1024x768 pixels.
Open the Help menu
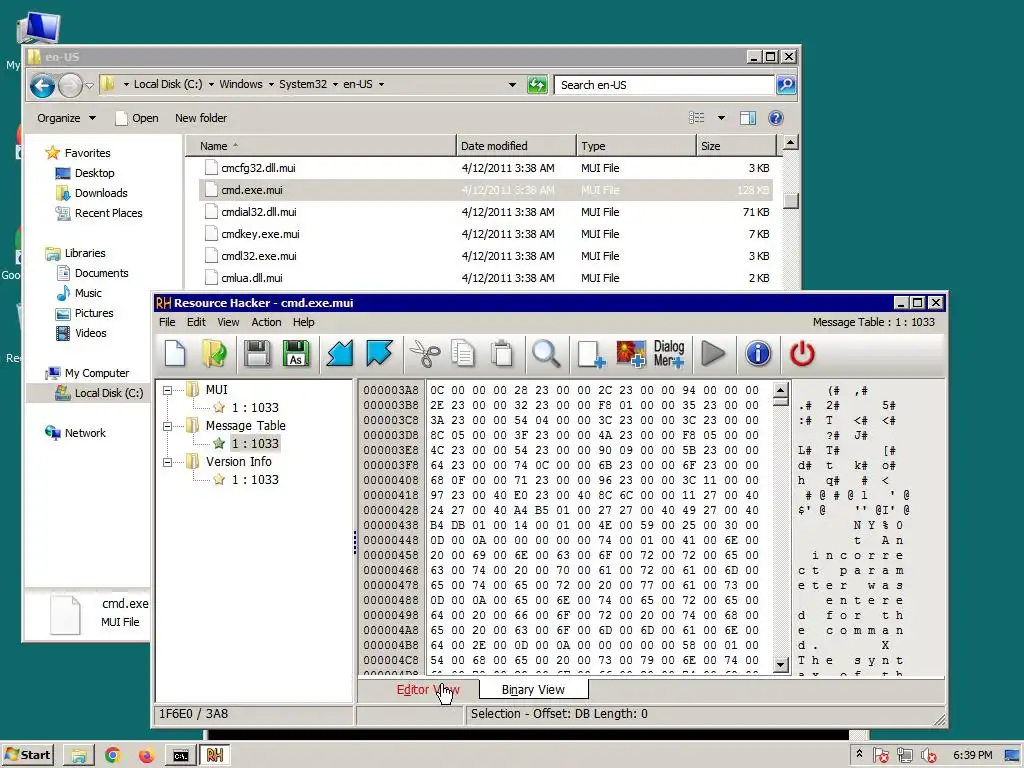(x=303, y=322)
